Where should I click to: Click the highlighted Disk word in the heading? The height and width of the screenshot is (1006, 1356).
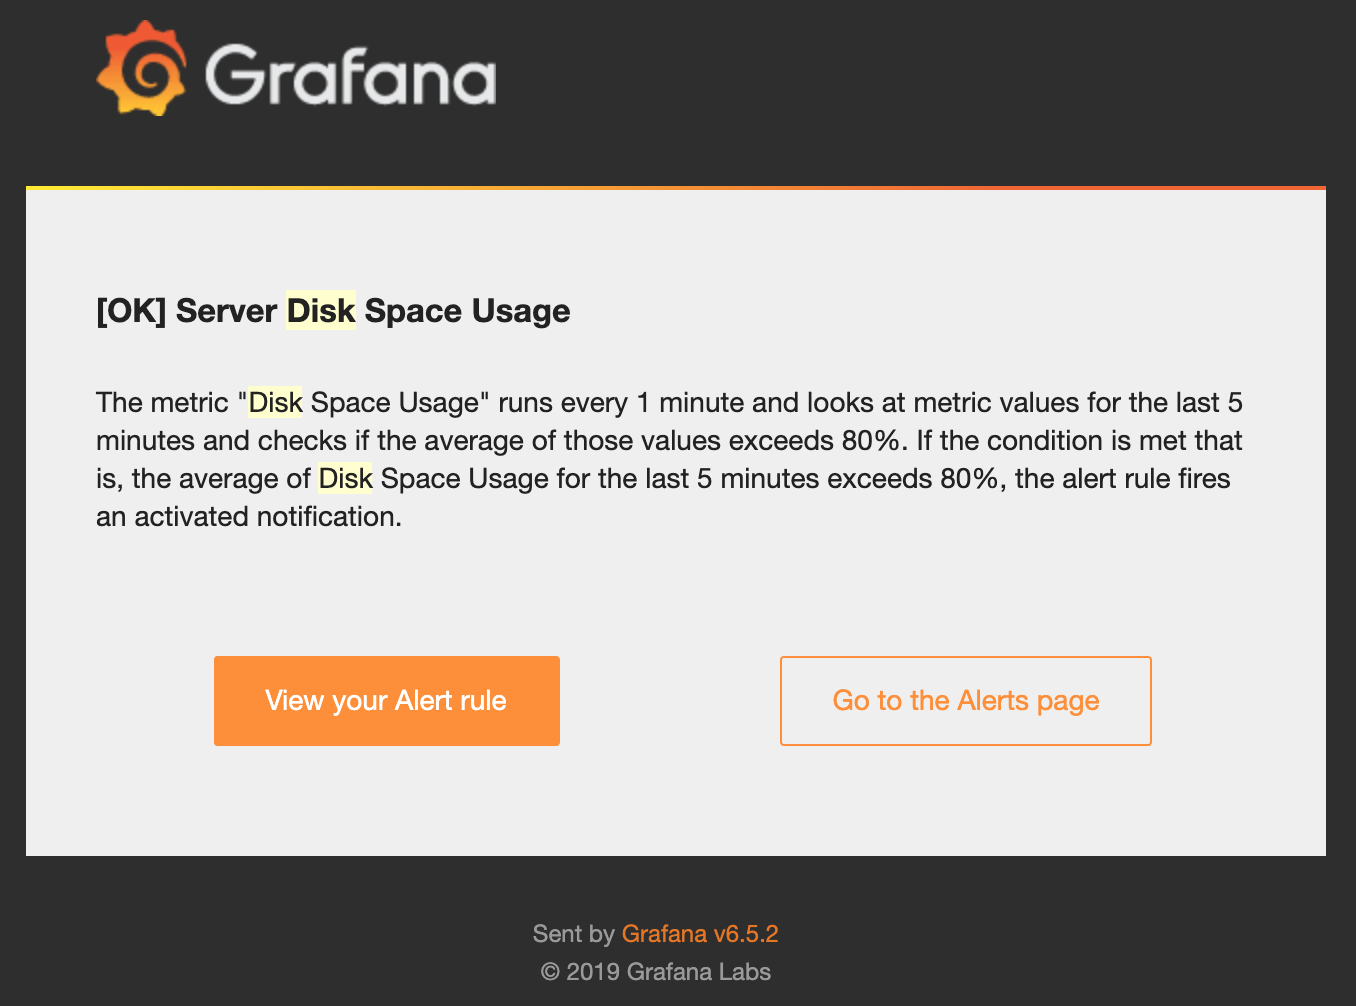pyautogui.click(x=320, y=311)
